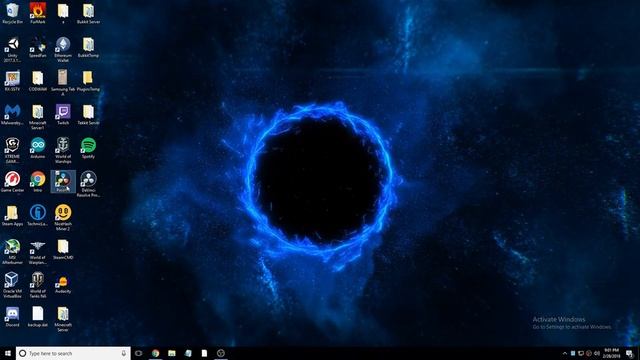The height and width of the screenshot is (360, 640).
Task: Select the PluginsTemp folder
Action: point(88,81)
